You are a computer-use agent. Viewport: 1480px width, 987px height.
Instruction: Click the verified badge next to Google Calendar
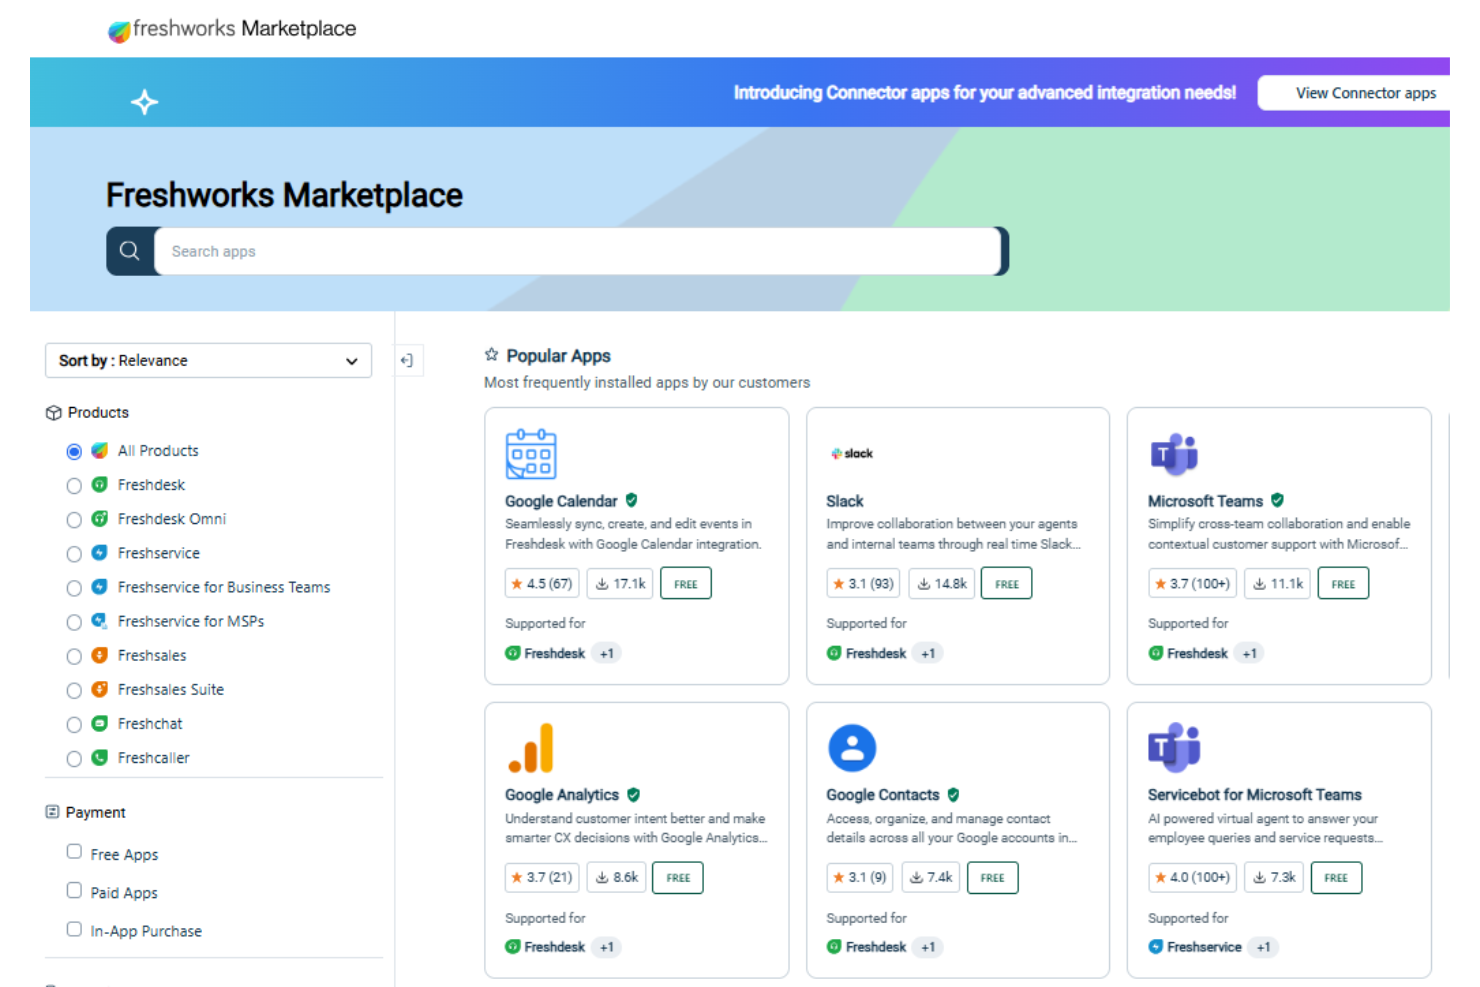tap(631, 500)
